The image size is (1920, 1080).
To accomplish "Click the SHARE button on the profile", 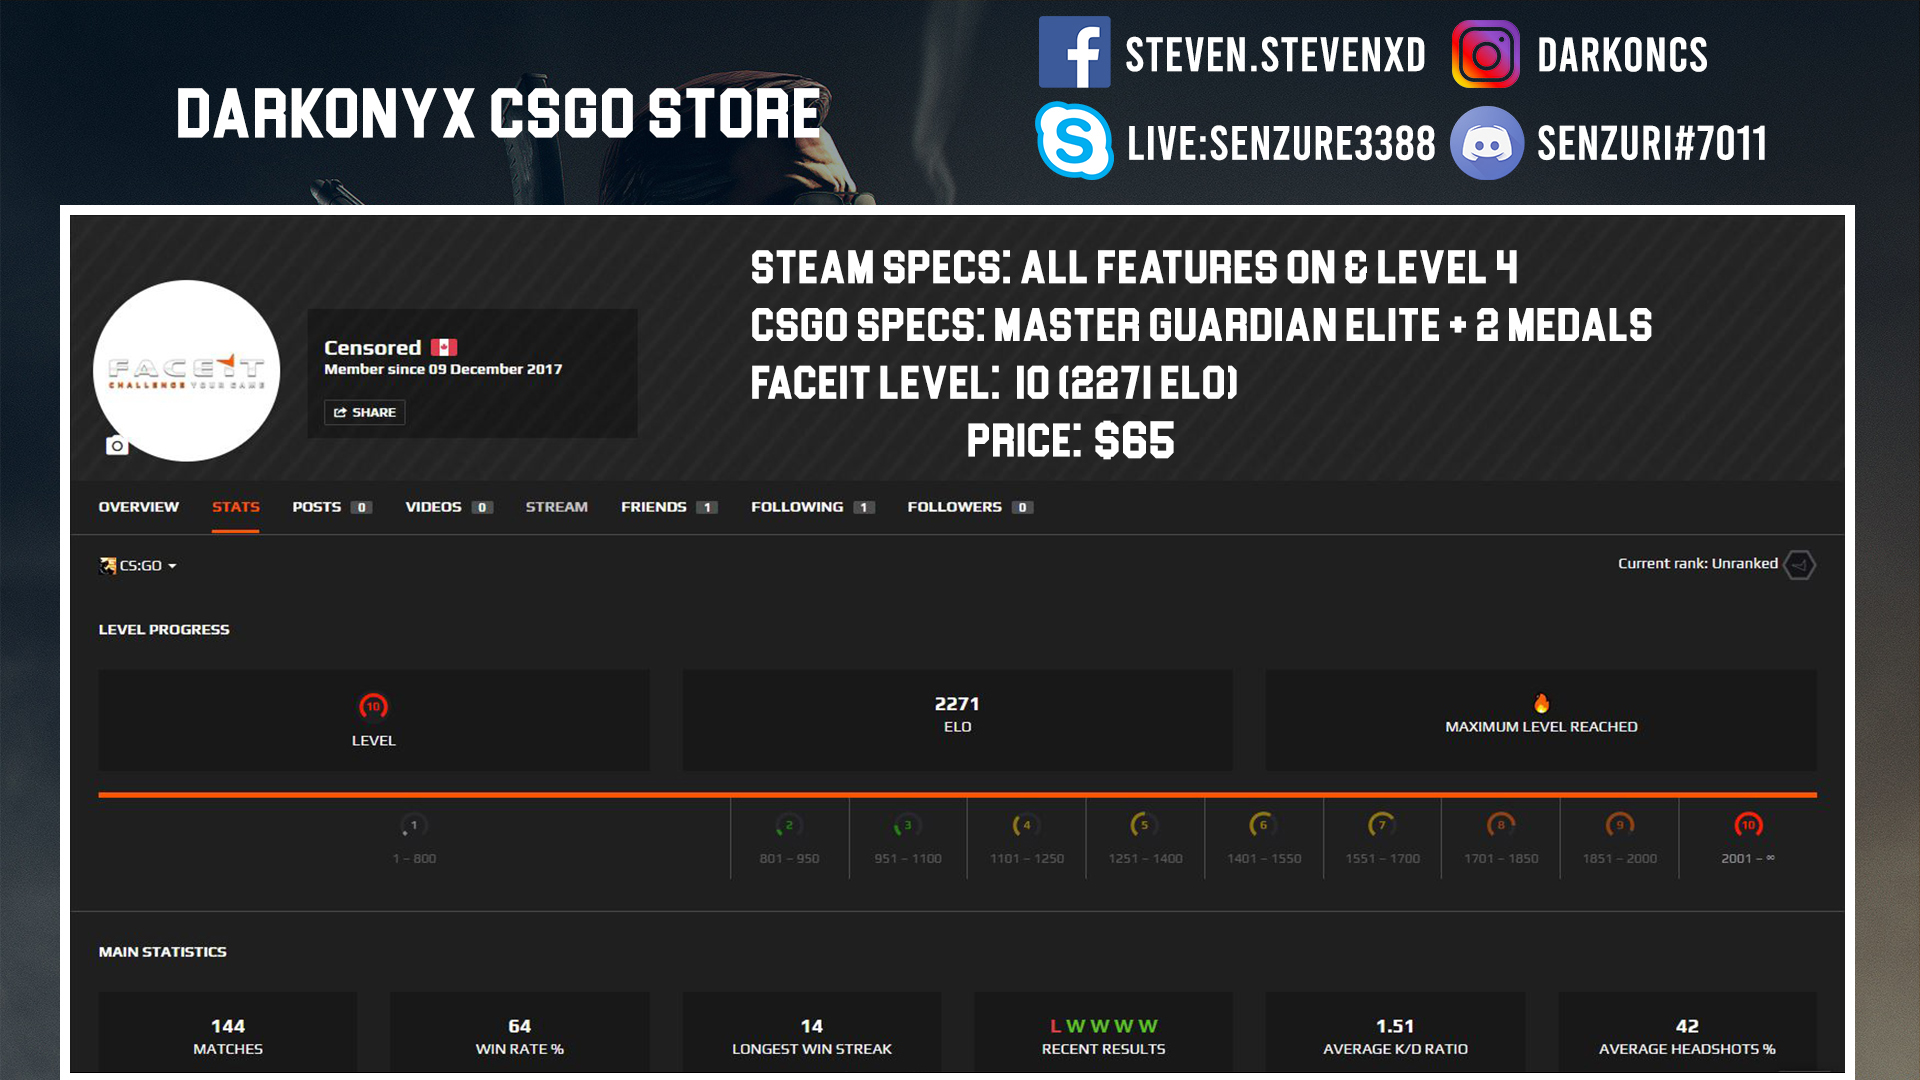I will pos(364,412).
